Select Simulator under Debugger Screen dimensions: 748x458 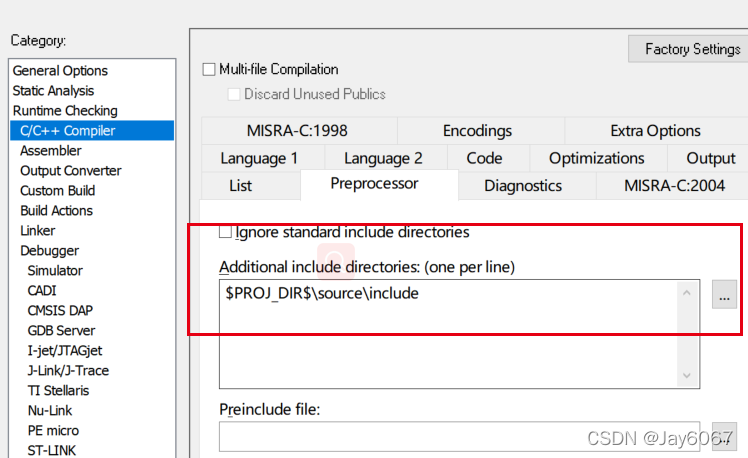click(55, 271)
